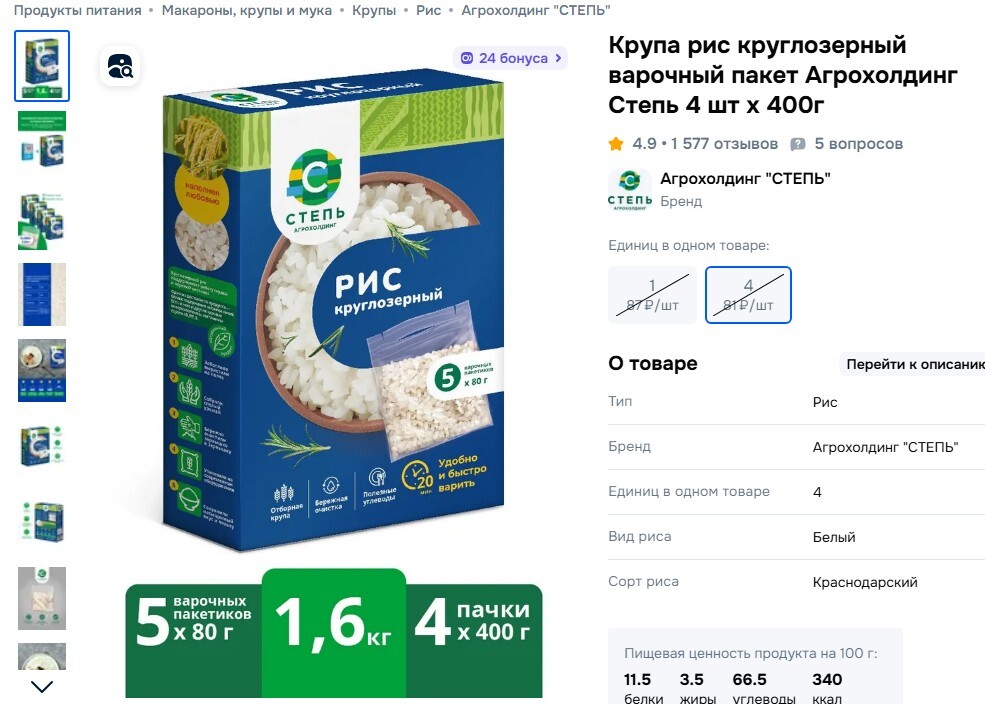985x704 pixels.
Task: Click the questions speech bubble icon
Action: (x=798, y=144)
